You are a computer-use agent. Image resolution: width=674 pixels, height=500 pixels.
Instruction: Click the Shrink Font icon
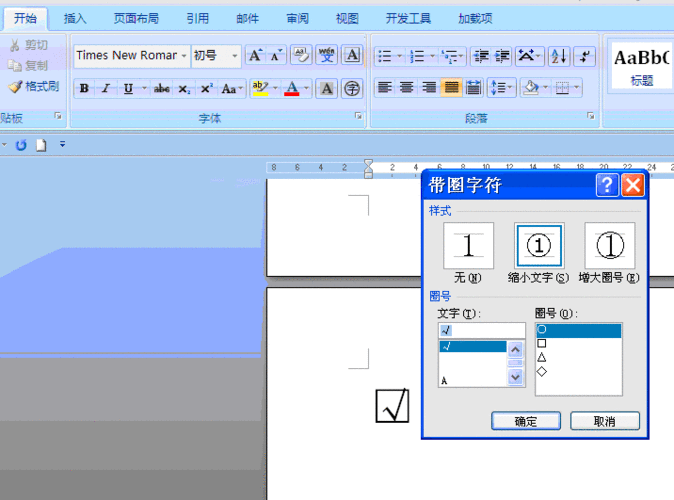pyautogui.click(x=276, y=55)
